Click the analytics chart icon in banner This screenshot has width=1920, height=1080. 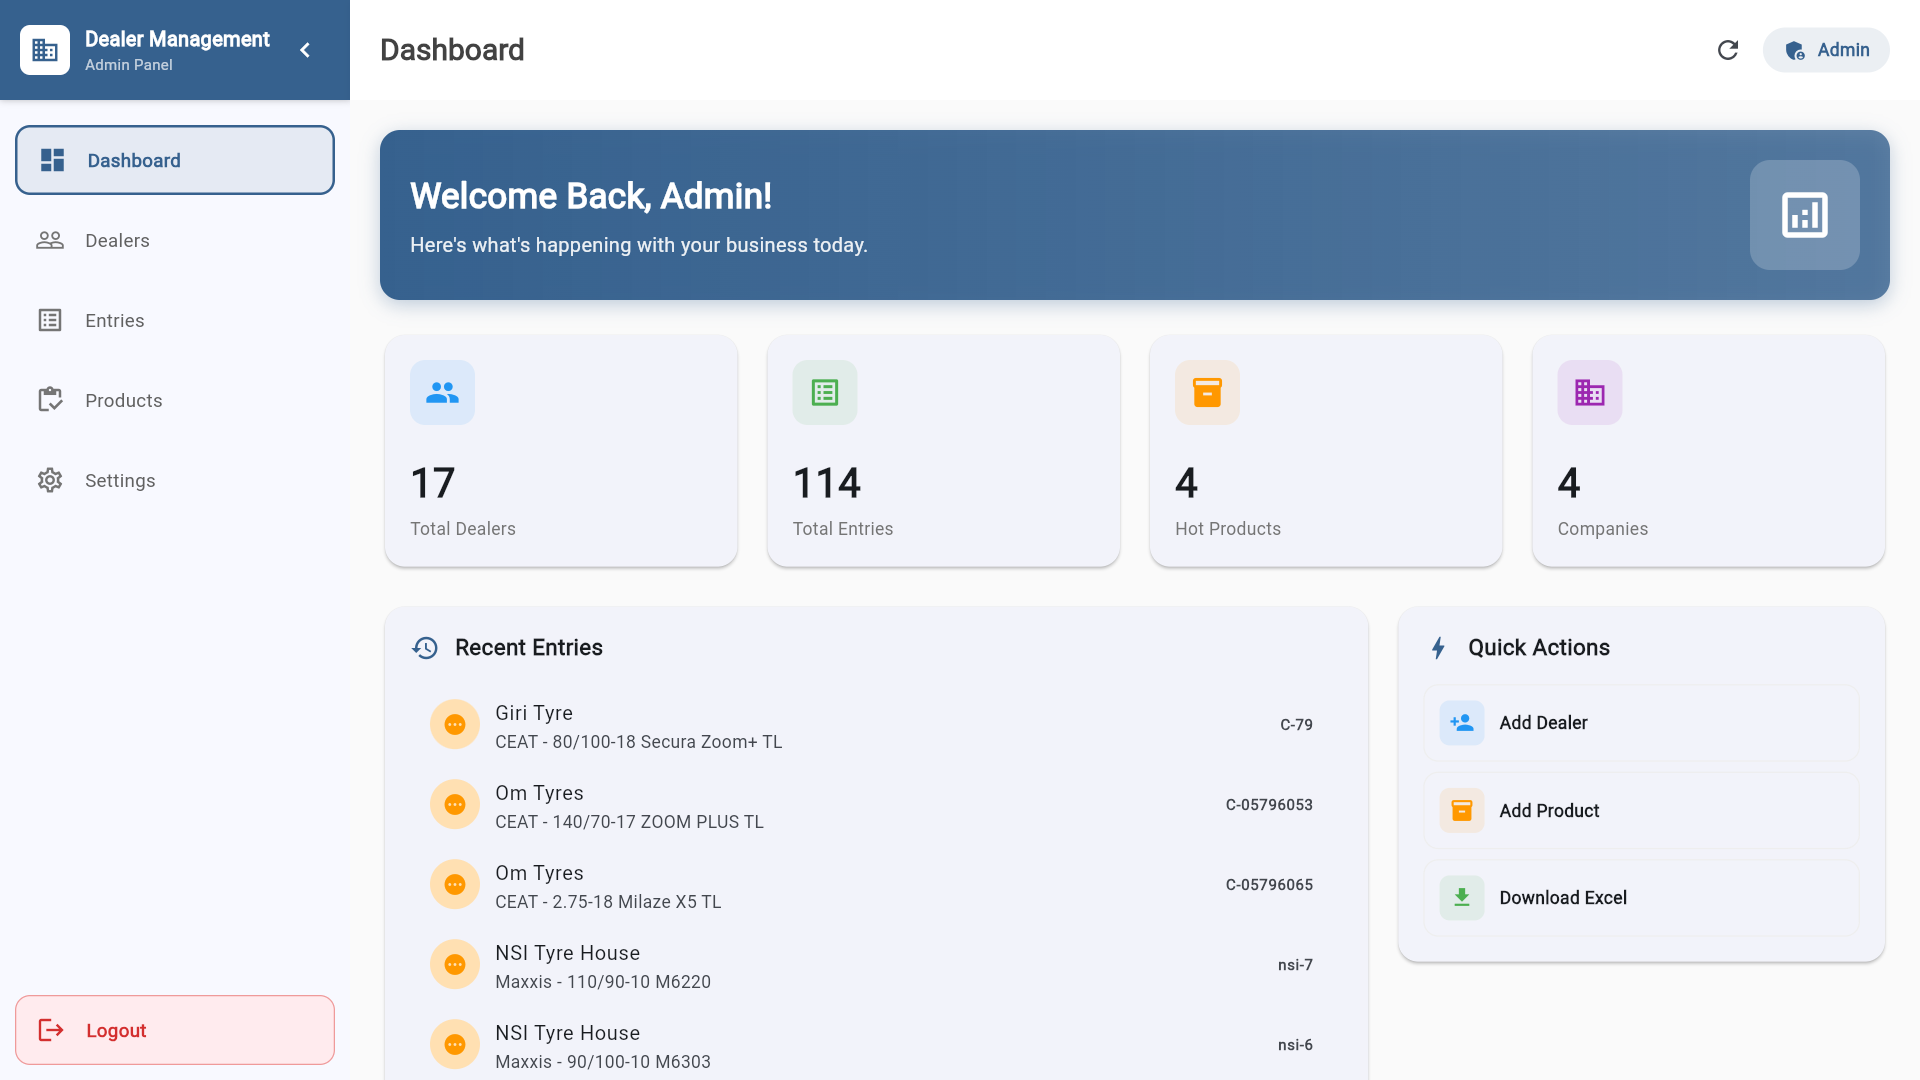click(x=1804, y=215)
